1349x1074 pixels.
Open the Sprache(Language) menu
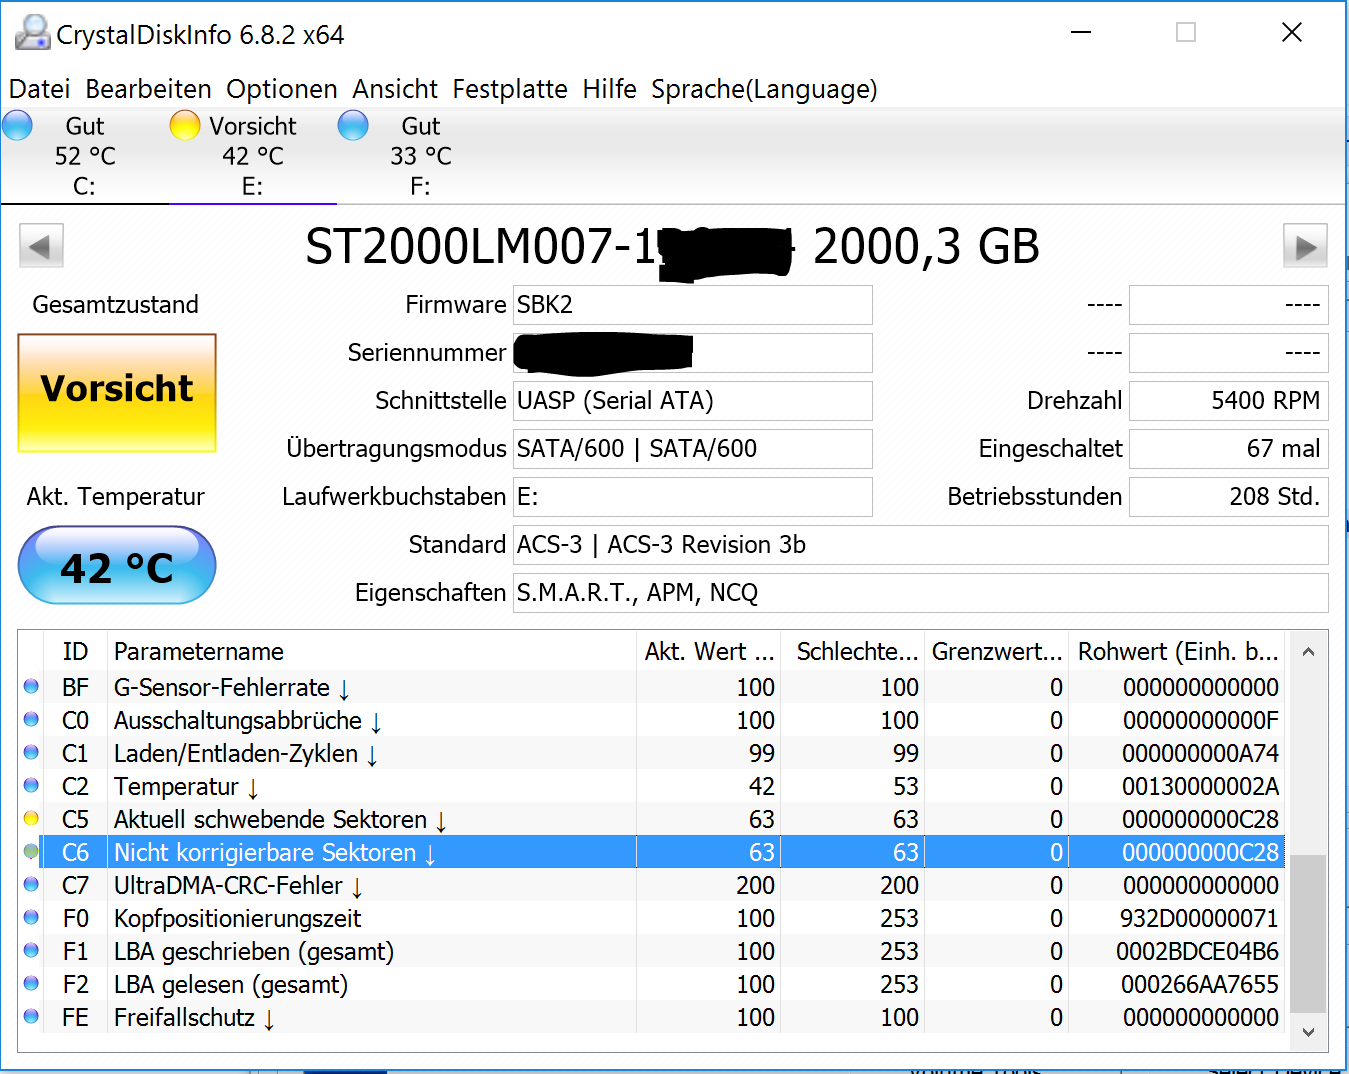pyautogui.click(x=764, y=89)
